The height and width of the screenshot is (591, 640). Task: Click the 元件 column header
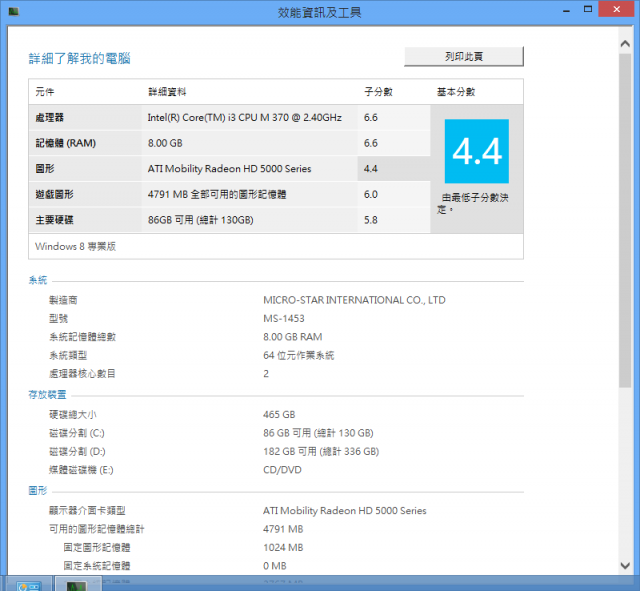click(44, 92)
